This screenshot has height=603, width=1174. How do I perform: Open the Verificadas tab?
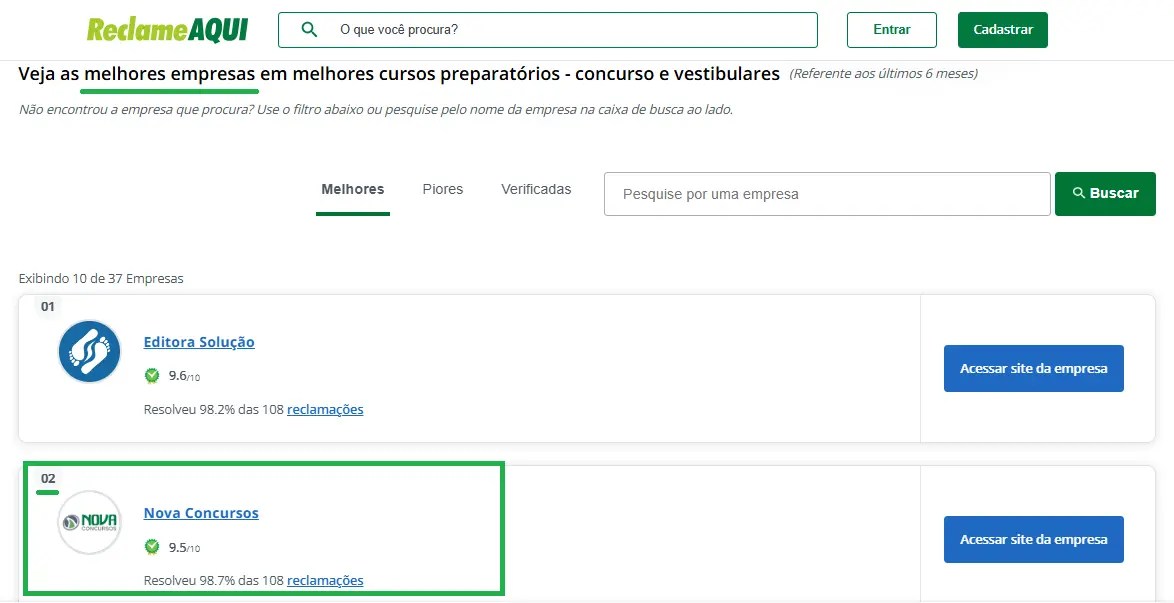(x=536, y=190)
